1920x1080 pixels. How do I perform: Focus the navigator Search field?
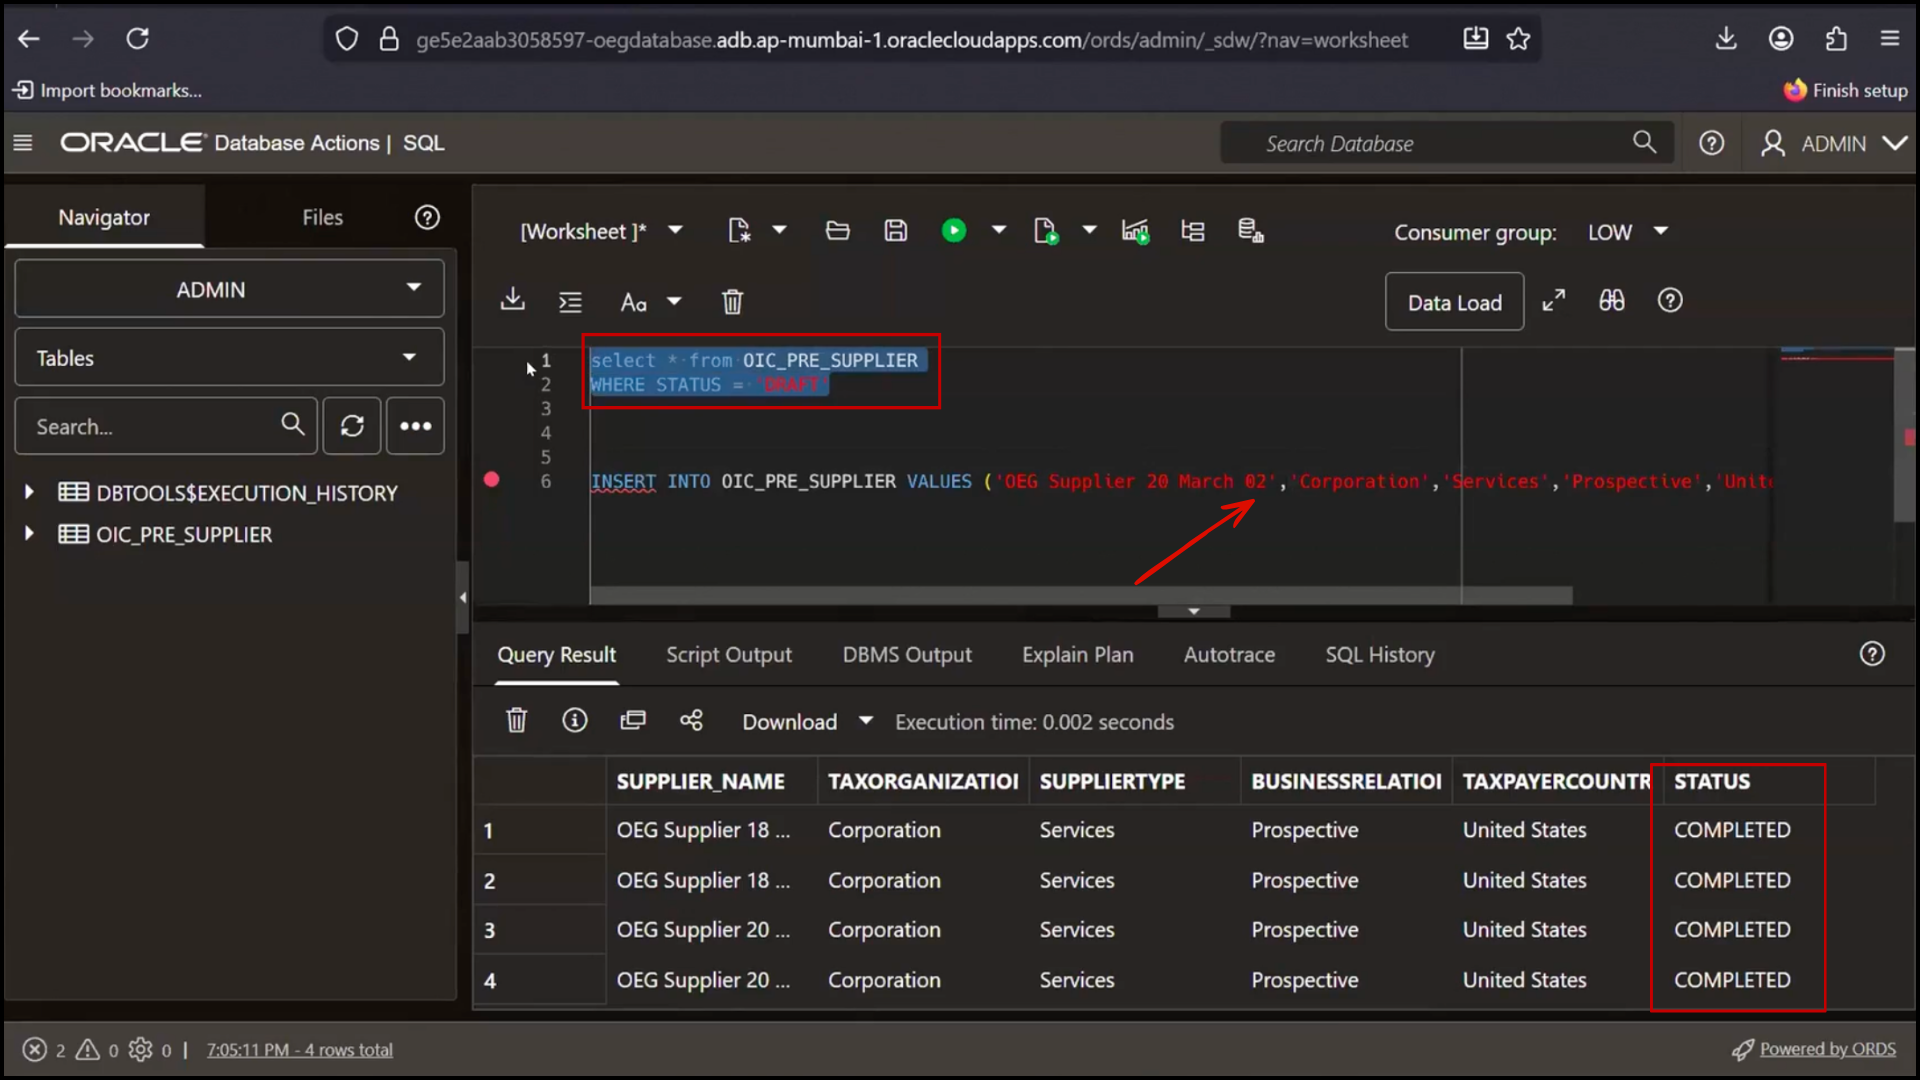[166, 426]
